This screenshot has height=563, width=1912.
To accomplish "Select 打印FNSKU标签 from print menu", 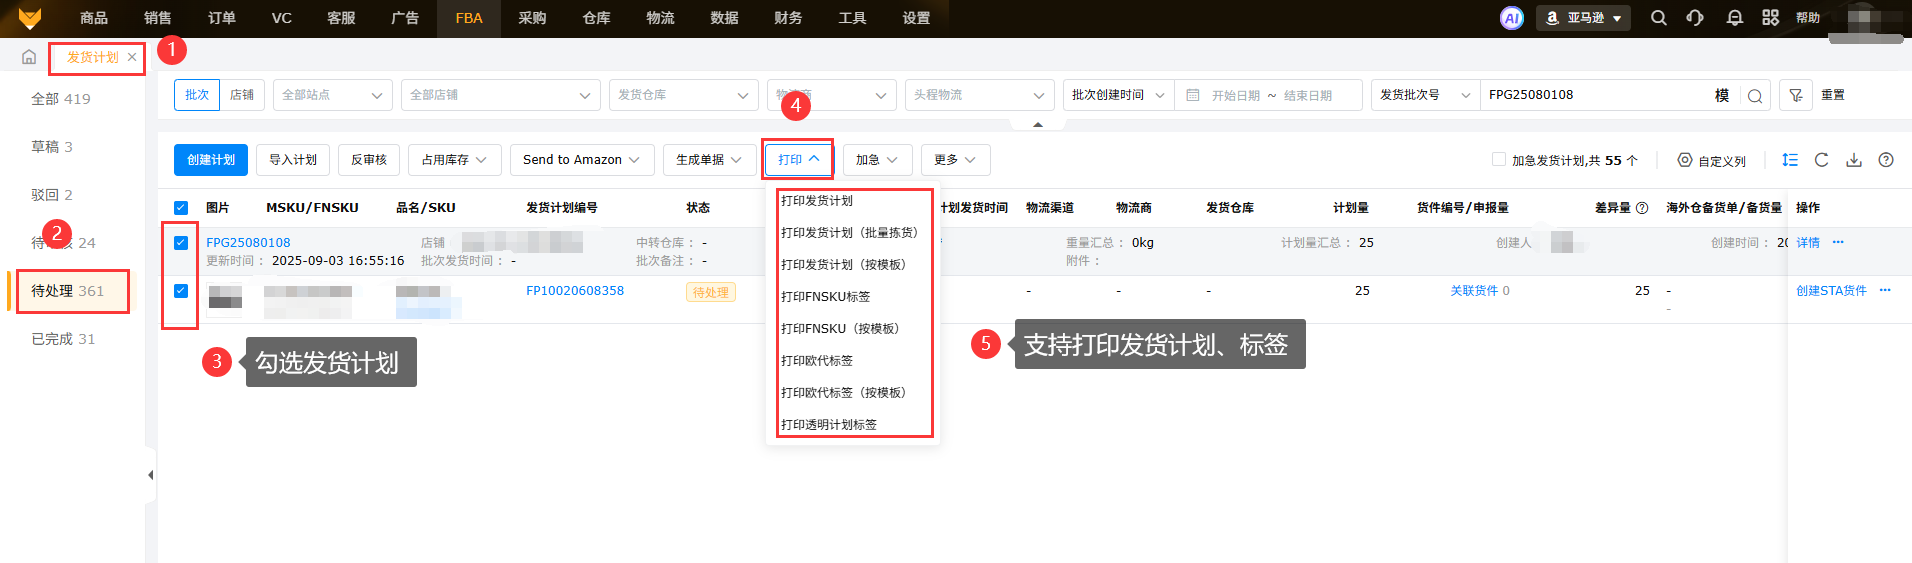I will [825, 297].
